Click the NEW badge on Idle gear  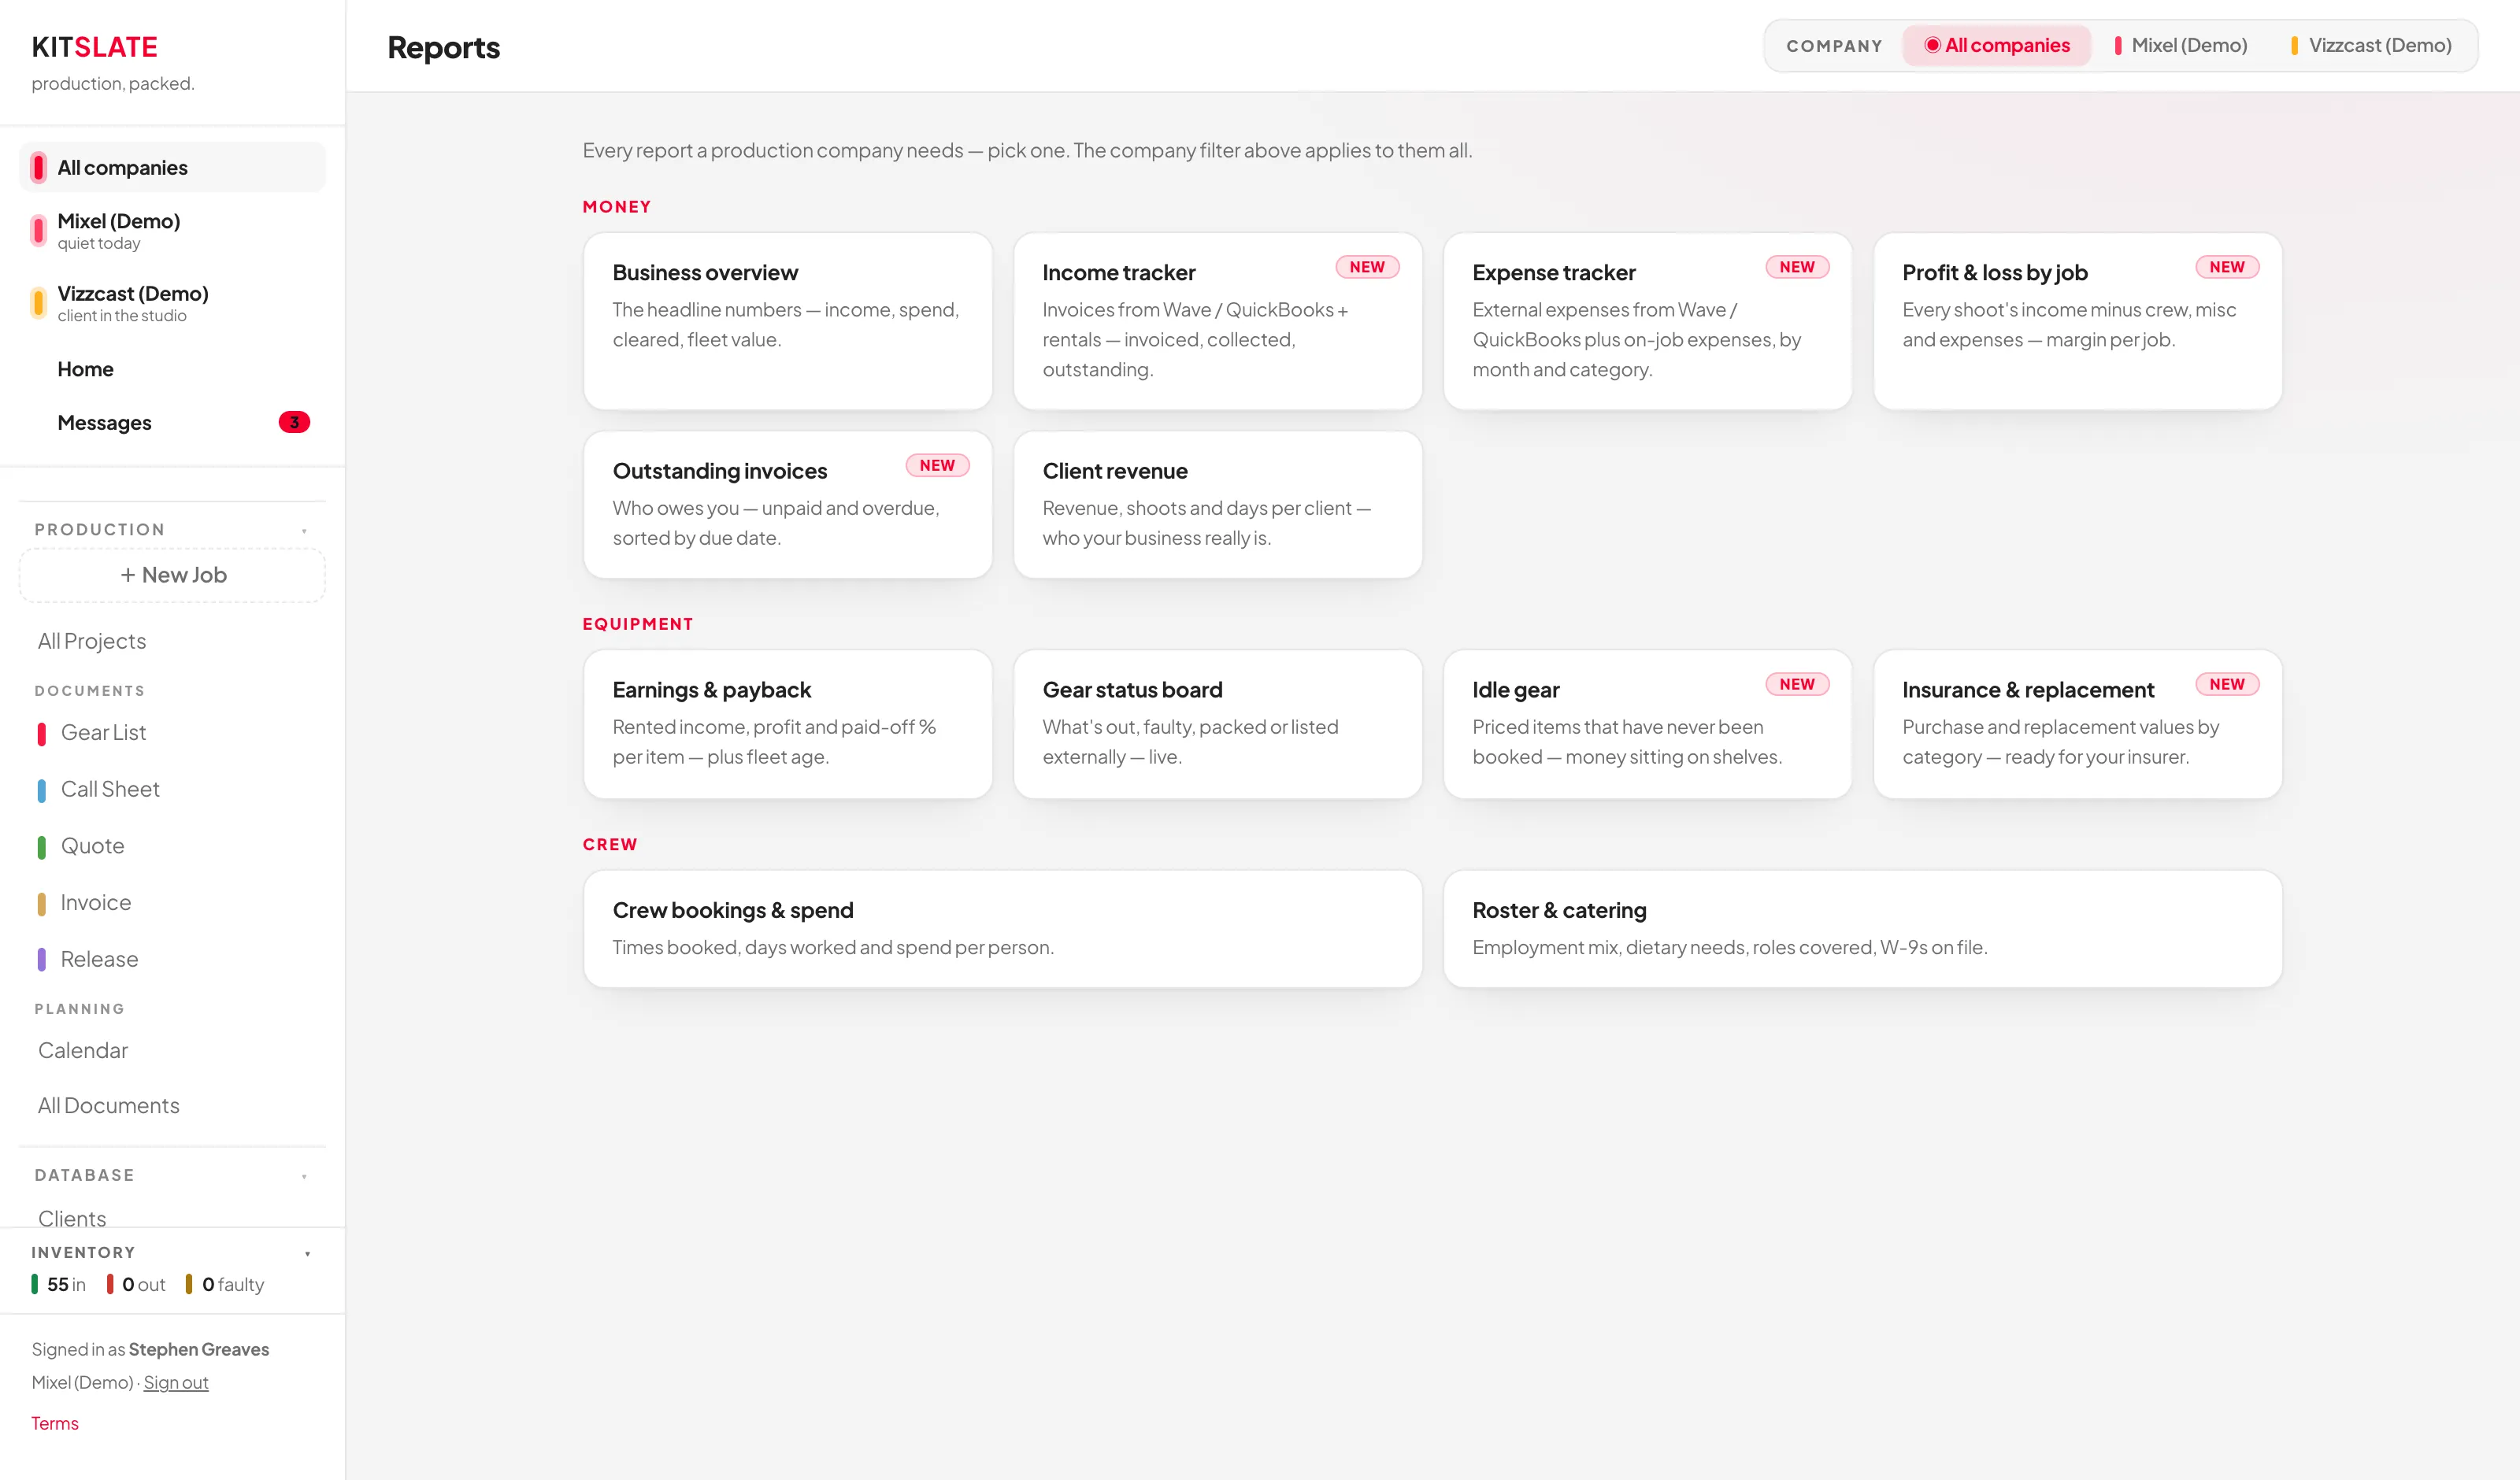pyautogui.click(x=1797, y=684)
